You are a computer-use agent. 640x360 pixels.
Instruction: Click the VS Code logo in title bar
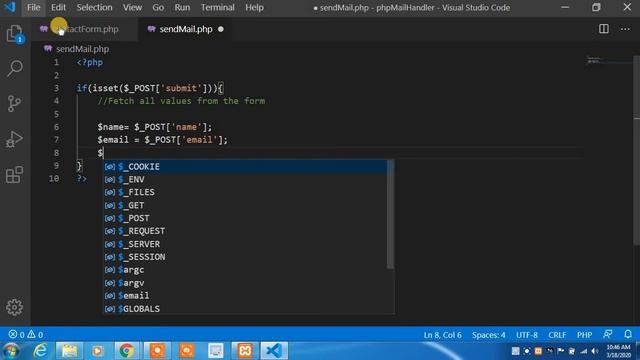[9, 7]
